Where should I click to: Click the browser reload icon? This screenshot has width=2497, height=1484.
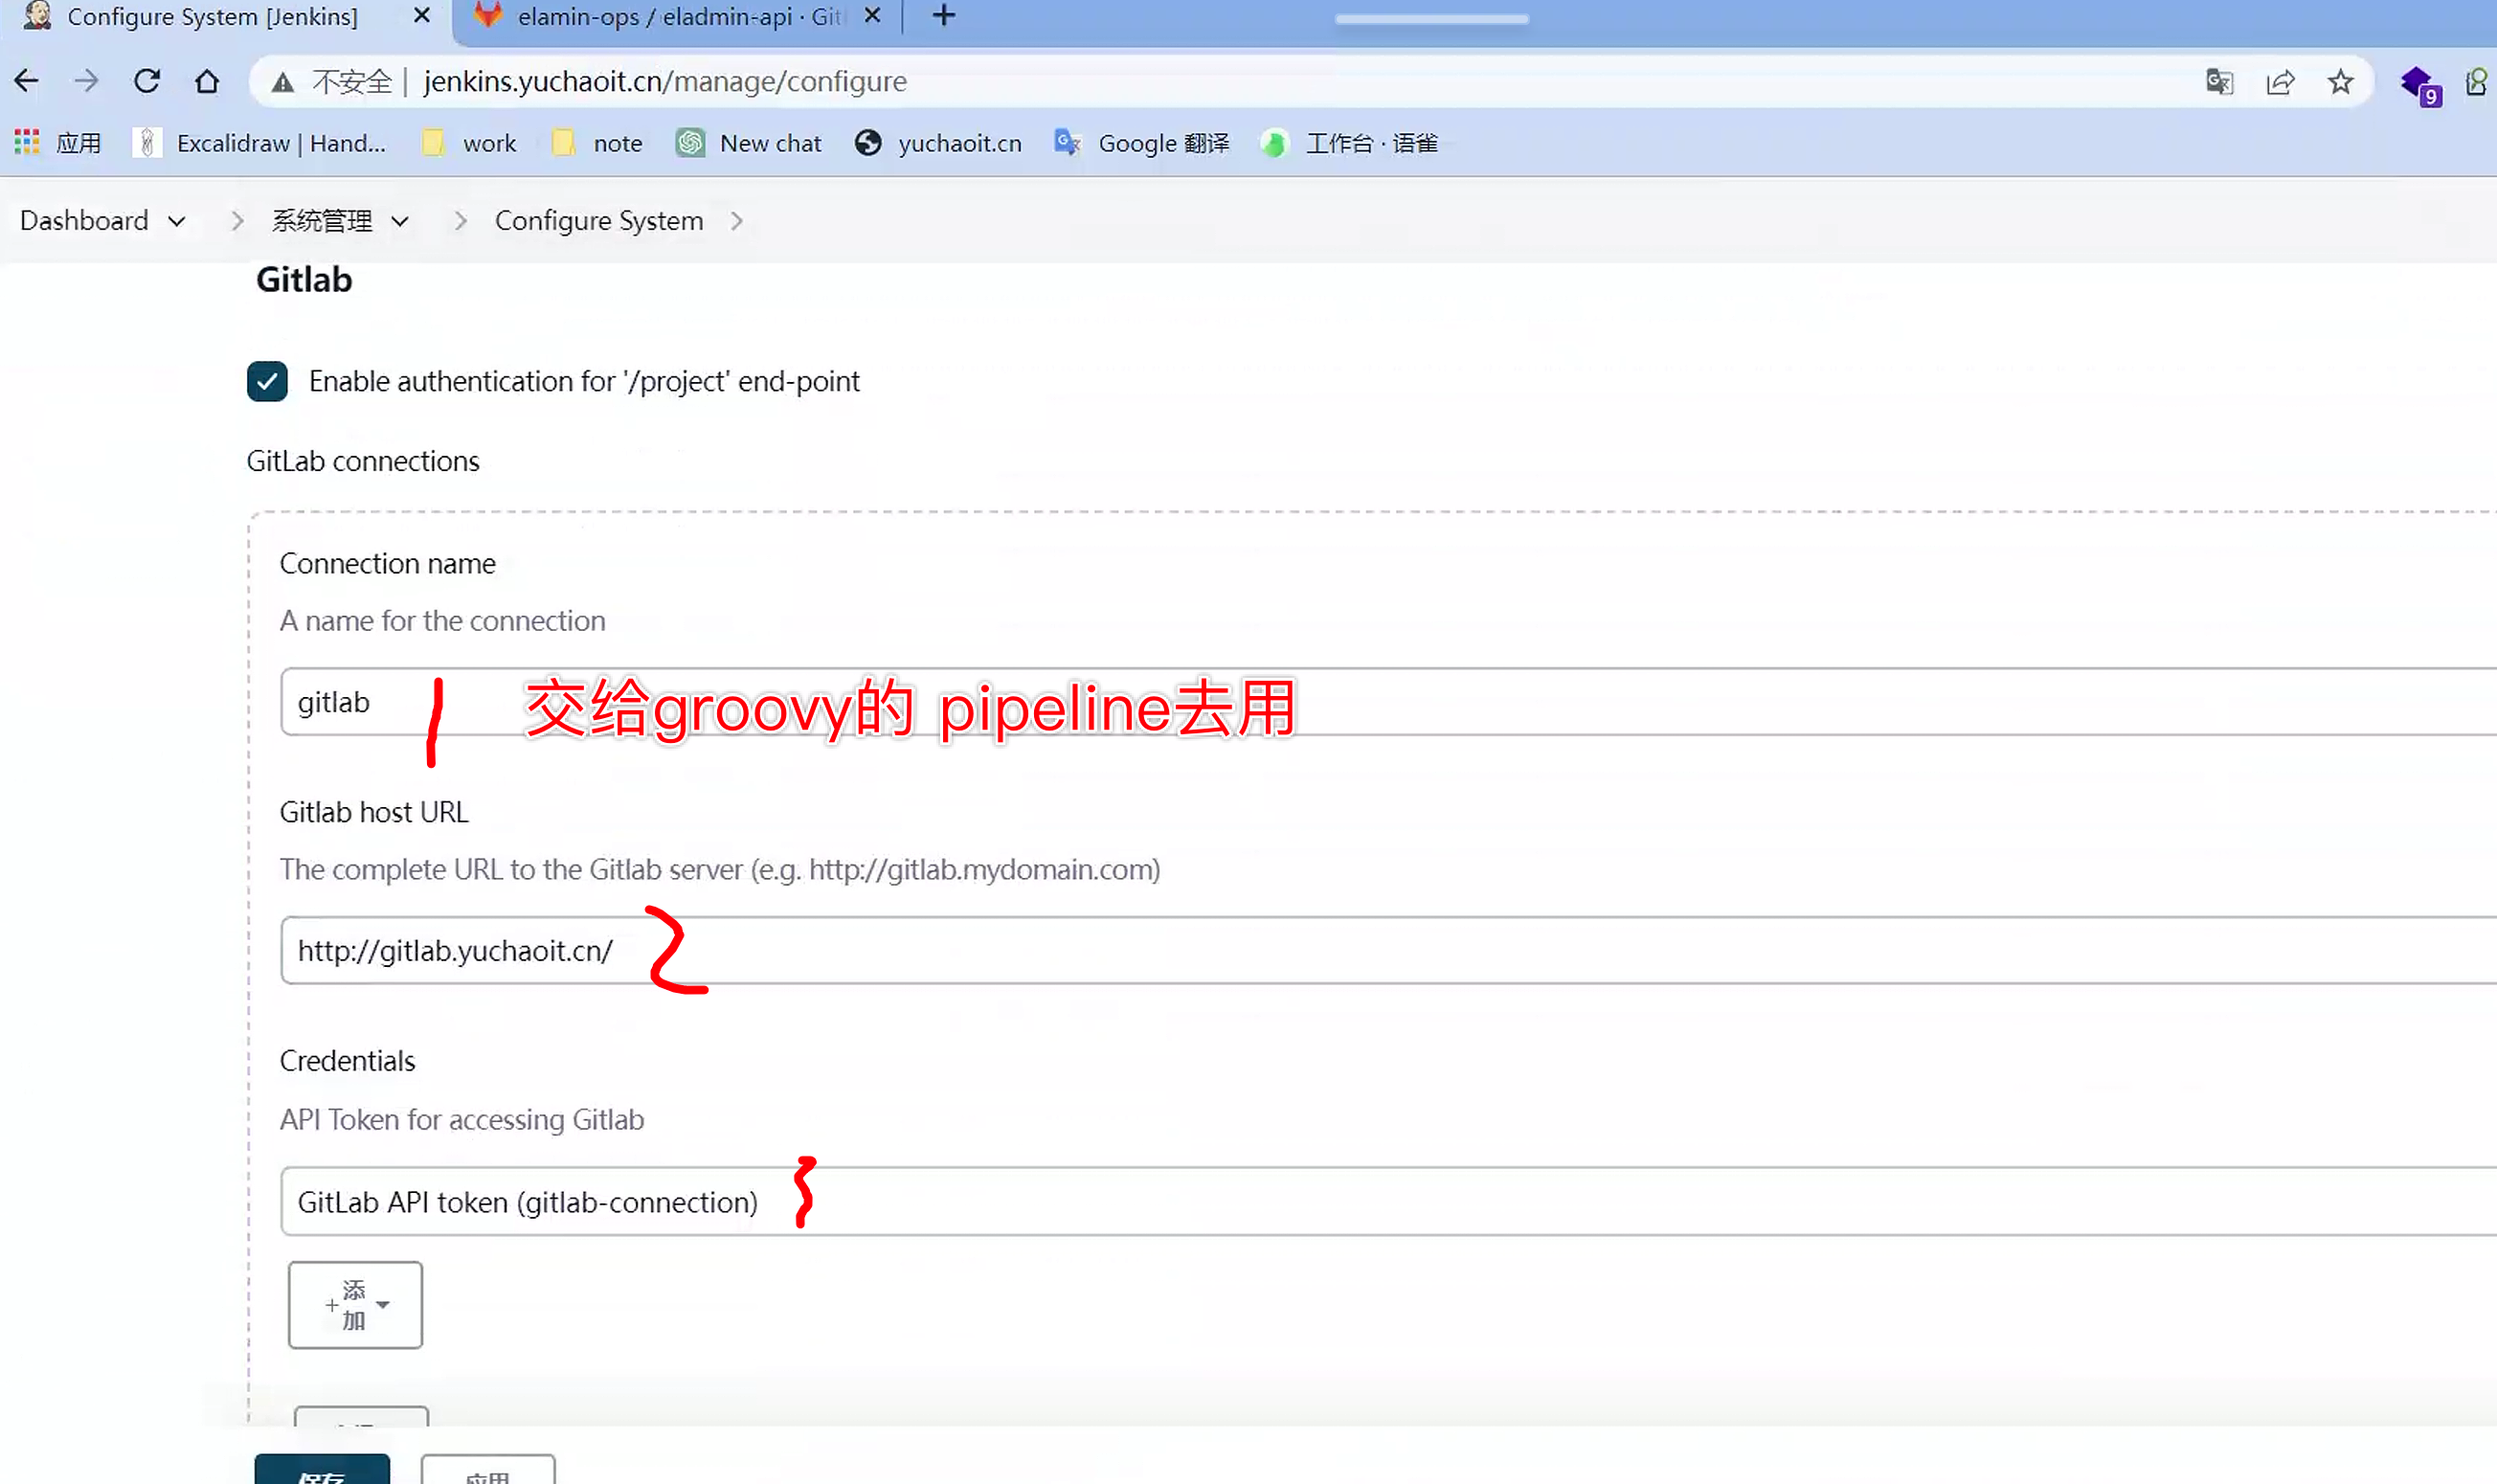pyautogui.click(x=147, y=81)
